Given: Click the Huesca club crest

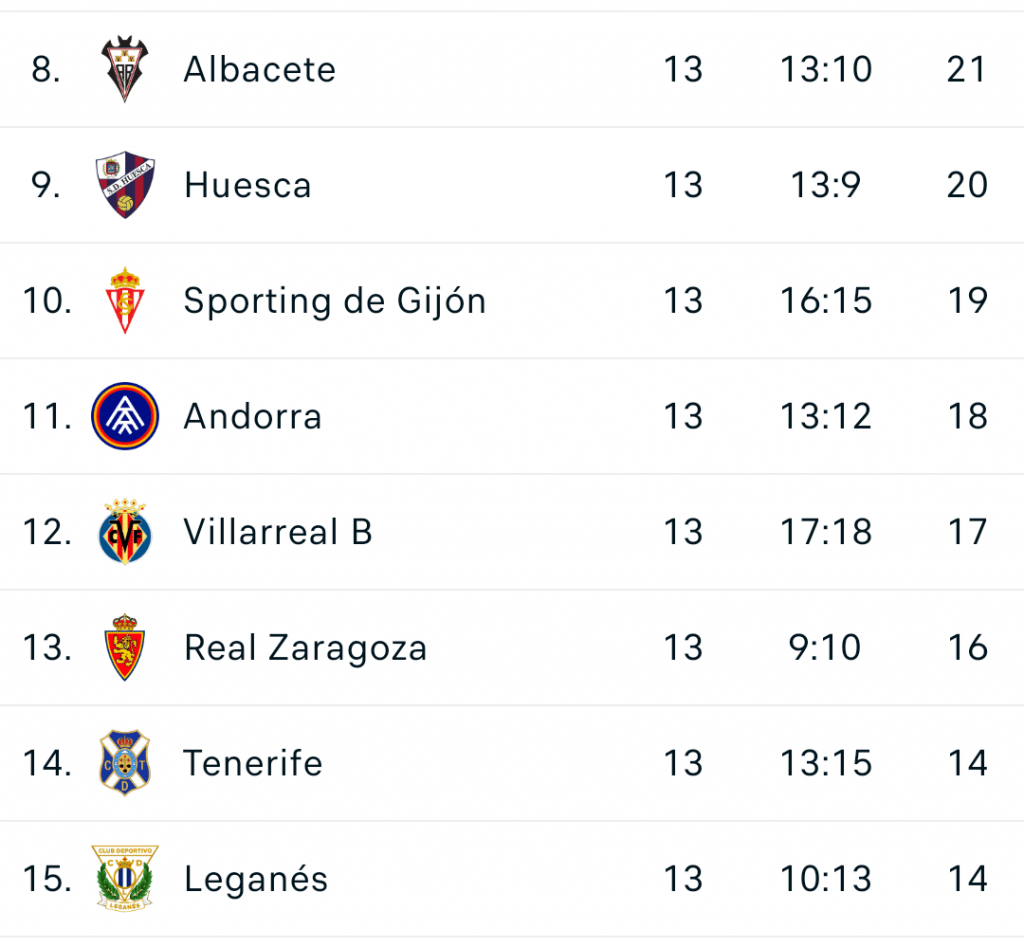Looking at the screenshot, I should click(125, 185).
